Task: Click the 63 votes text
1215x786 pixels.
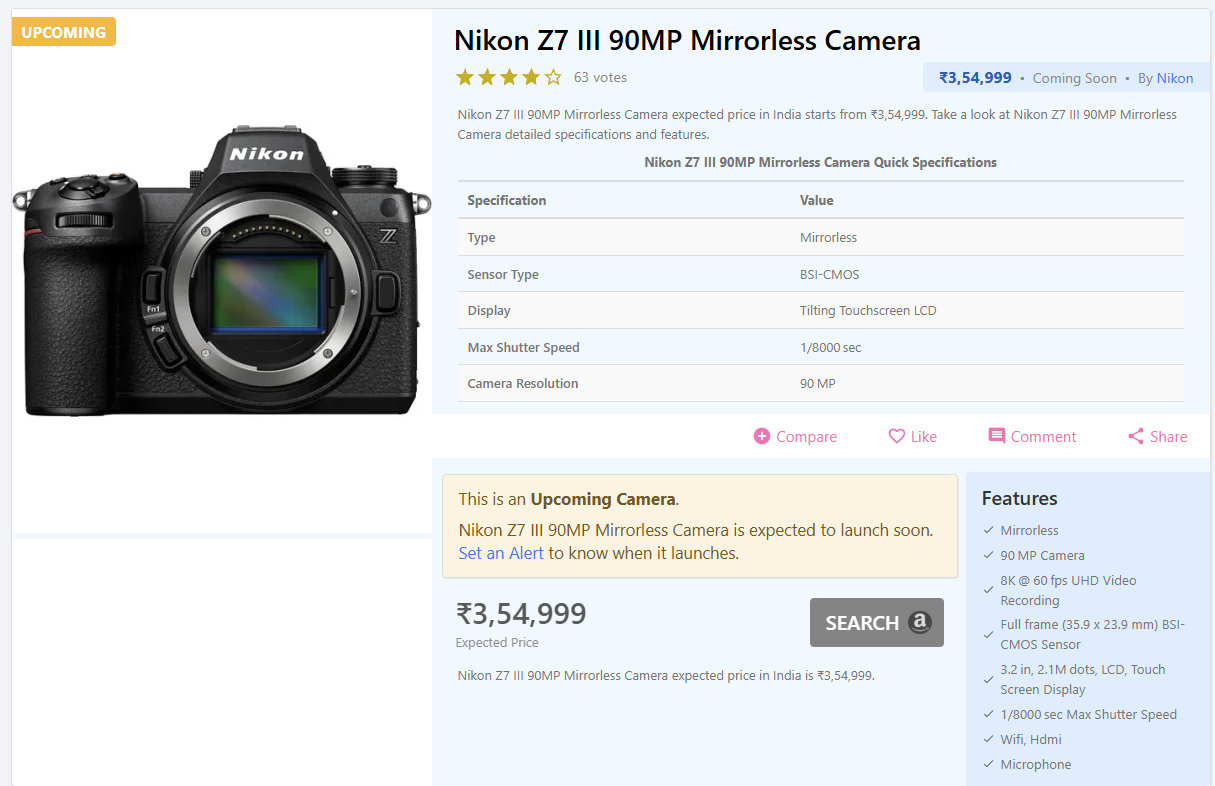Action: coord(600,77)
